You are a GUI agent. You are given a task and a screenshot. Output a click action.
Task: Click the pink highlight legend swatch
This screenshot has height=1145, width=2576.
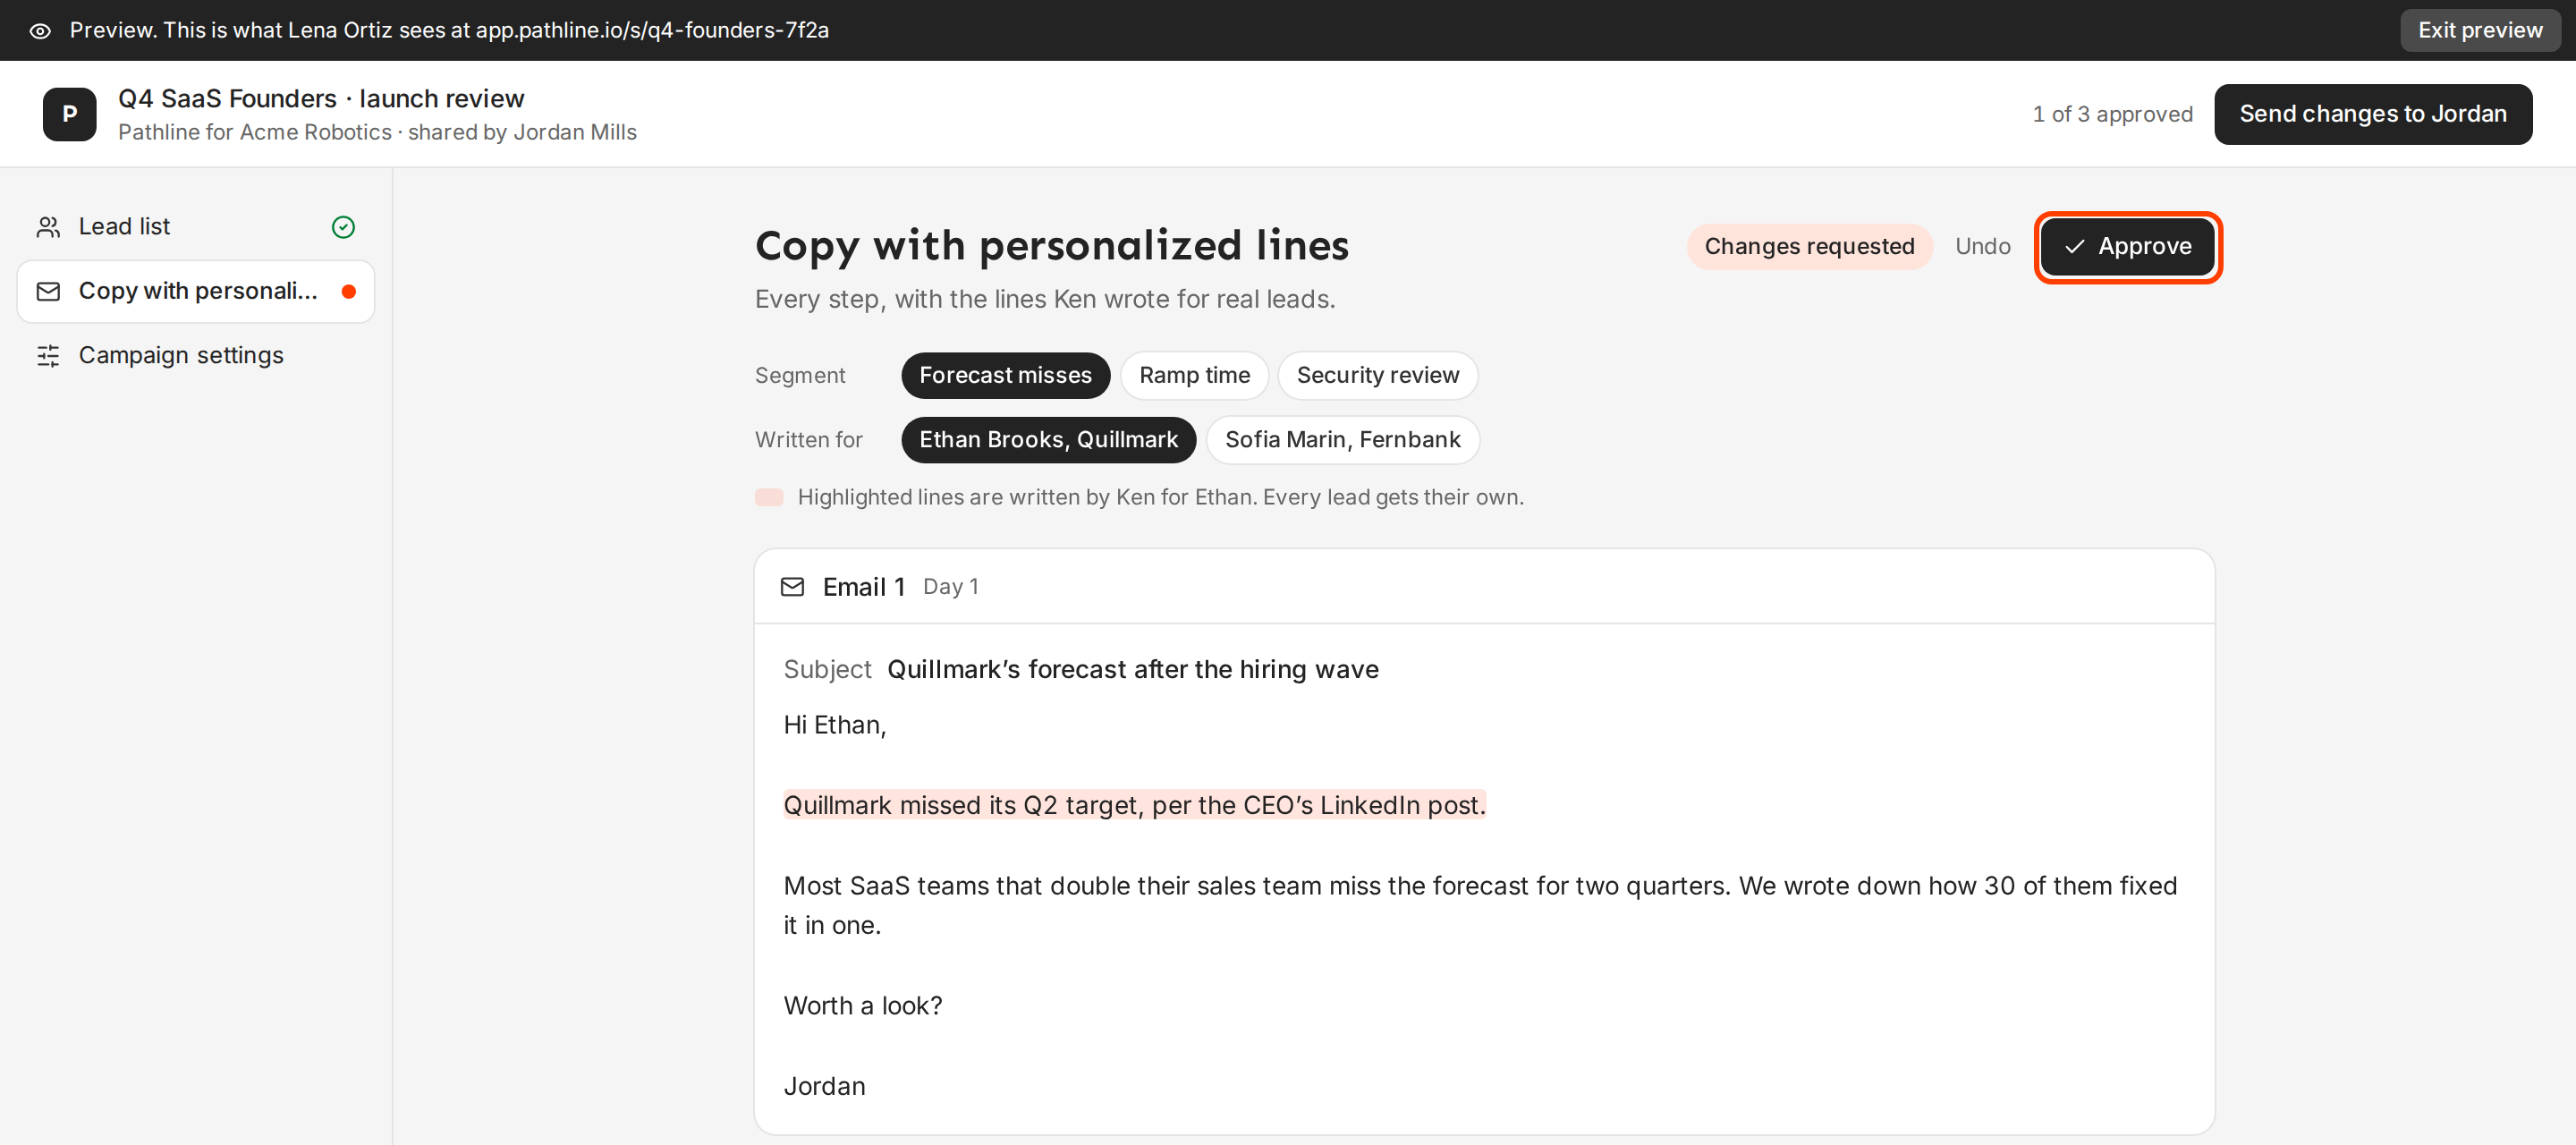coord(769,497)
